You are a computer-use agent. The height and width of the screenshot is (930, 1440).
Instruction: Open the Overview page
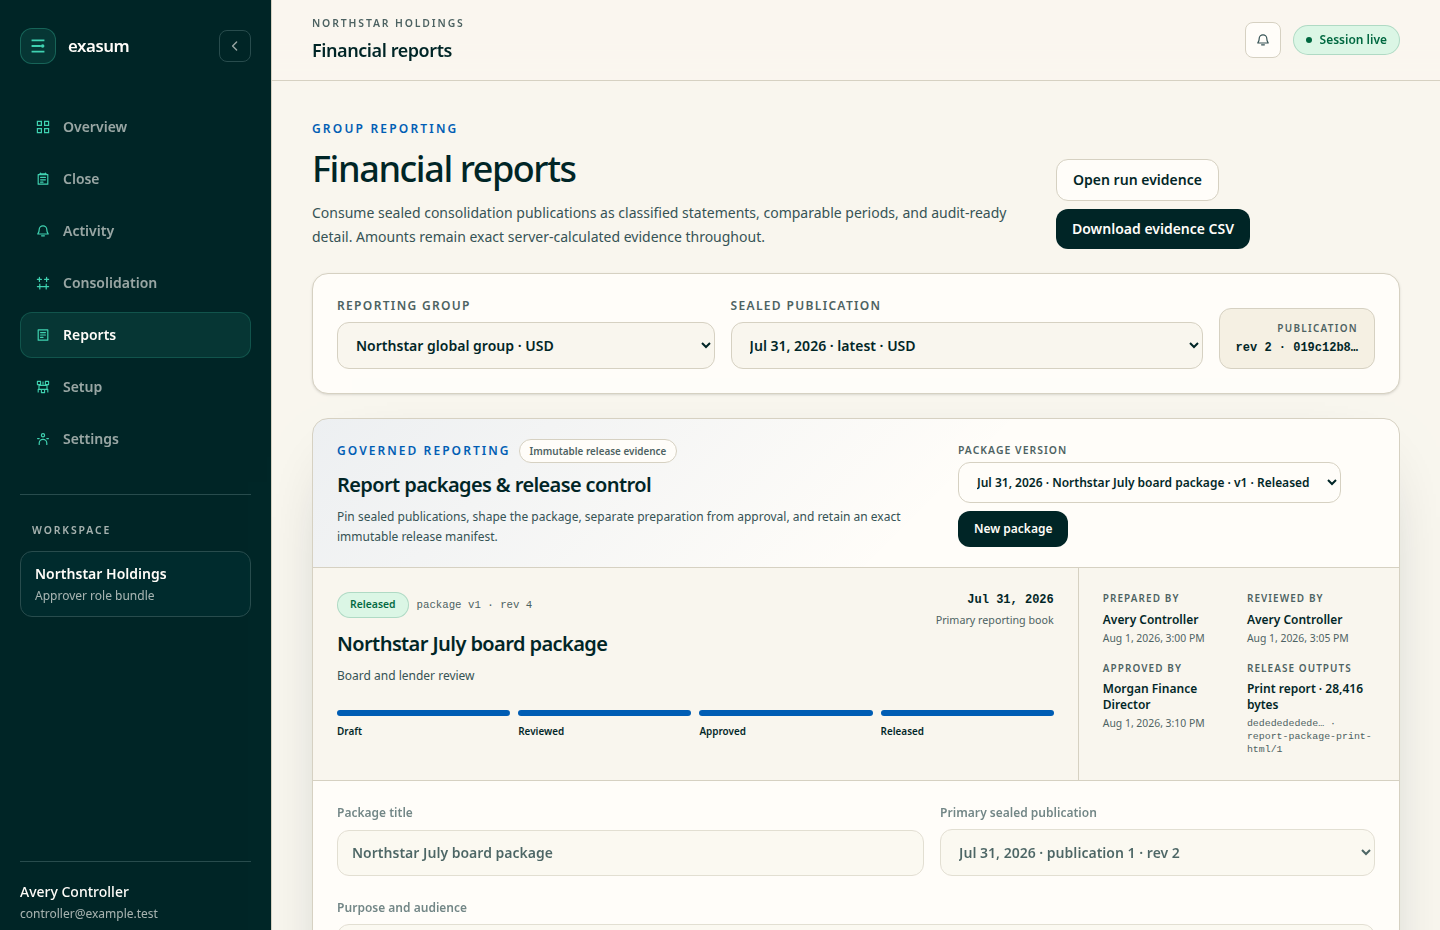pyautogui.click(x=135, y=127)
